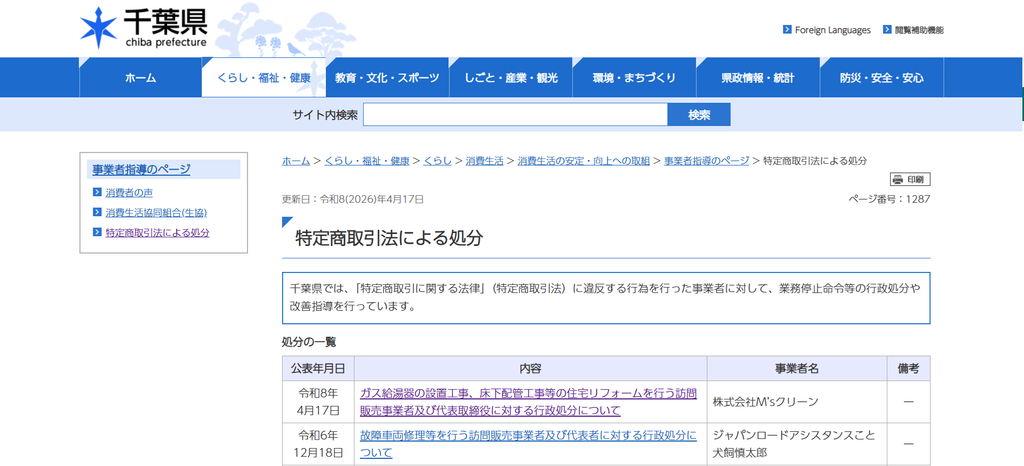Open ガス給湯器の設置工事 administrative action link
Image resolution: width=1024 pixels, height=466 pixels.
[x=528, y=402]
